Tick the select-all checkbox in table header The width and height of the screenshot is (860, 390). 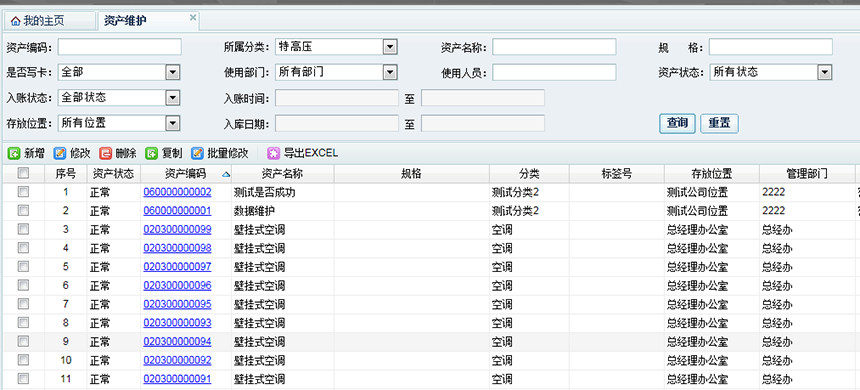pyautogui.click(x=23, y=173)
